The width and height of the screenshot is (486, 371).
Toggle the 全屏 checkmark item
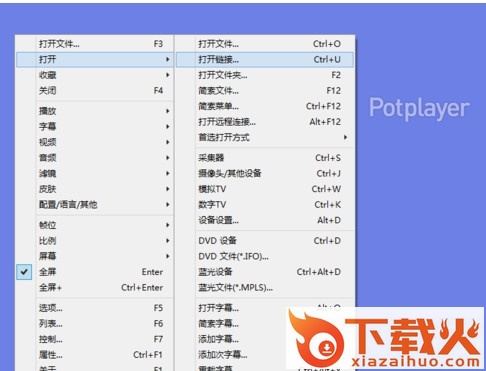(x=95, y=272)
